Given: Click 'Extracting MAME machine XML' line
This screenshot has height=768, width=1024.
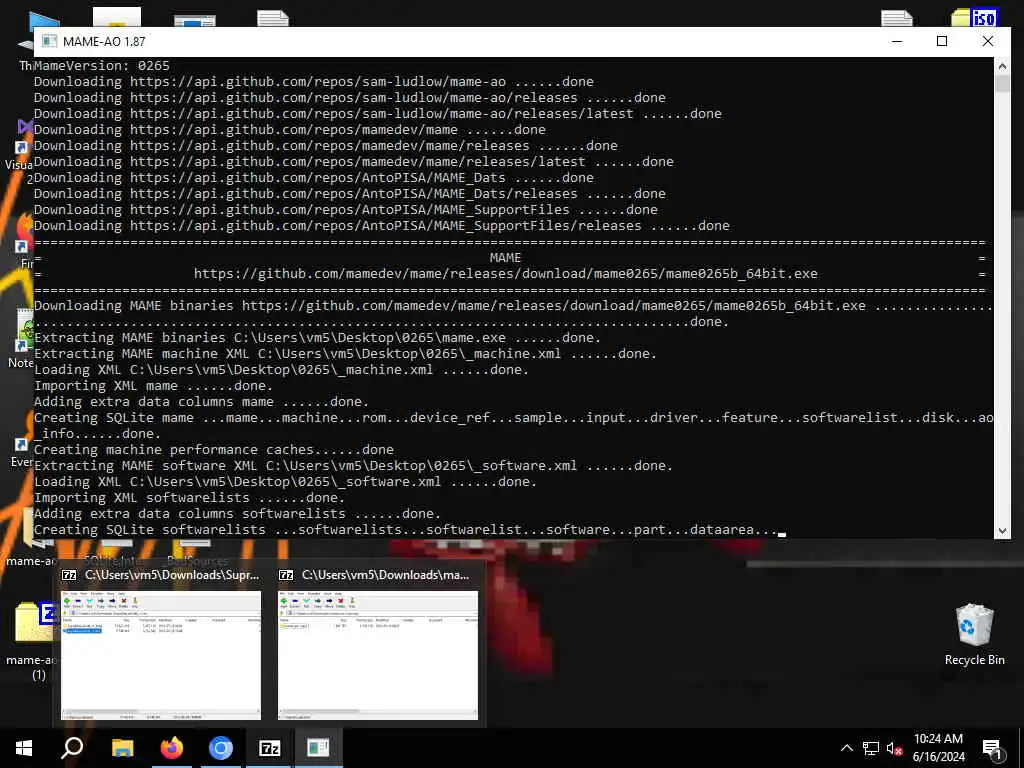Looking at the screenshot, I should (345, 354).
